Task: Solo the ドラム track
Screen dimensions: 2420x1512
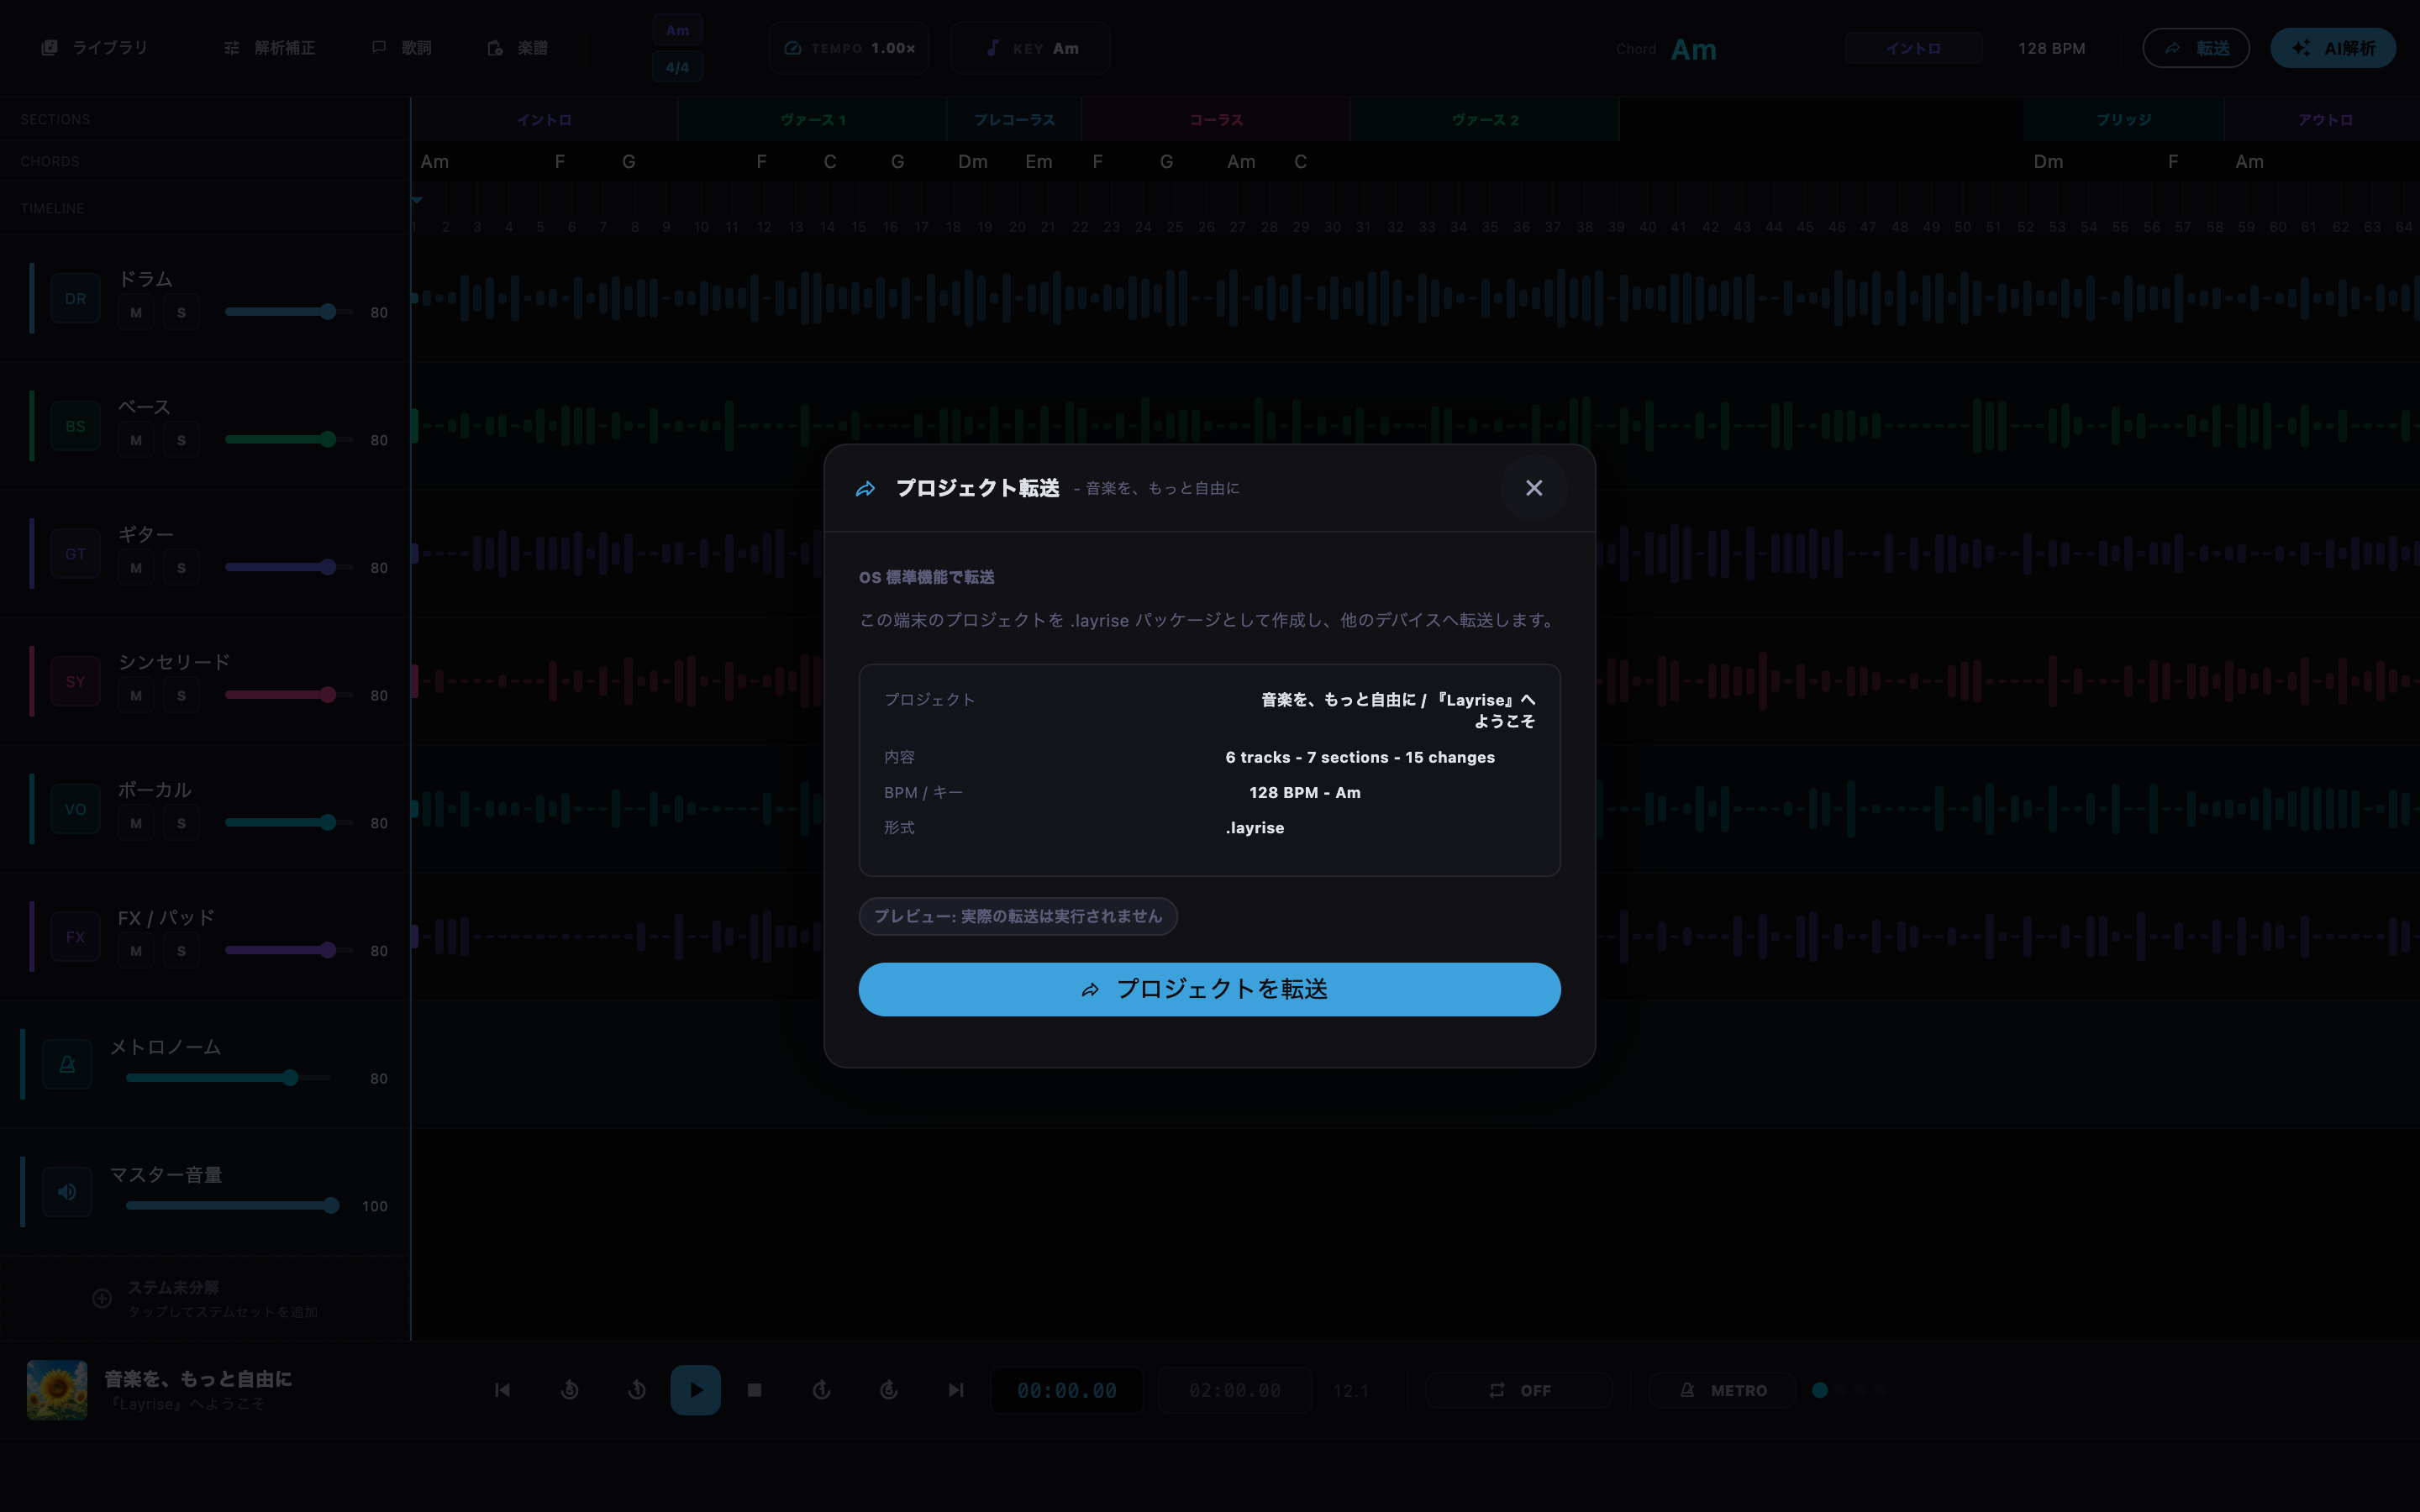Action: 181,313
